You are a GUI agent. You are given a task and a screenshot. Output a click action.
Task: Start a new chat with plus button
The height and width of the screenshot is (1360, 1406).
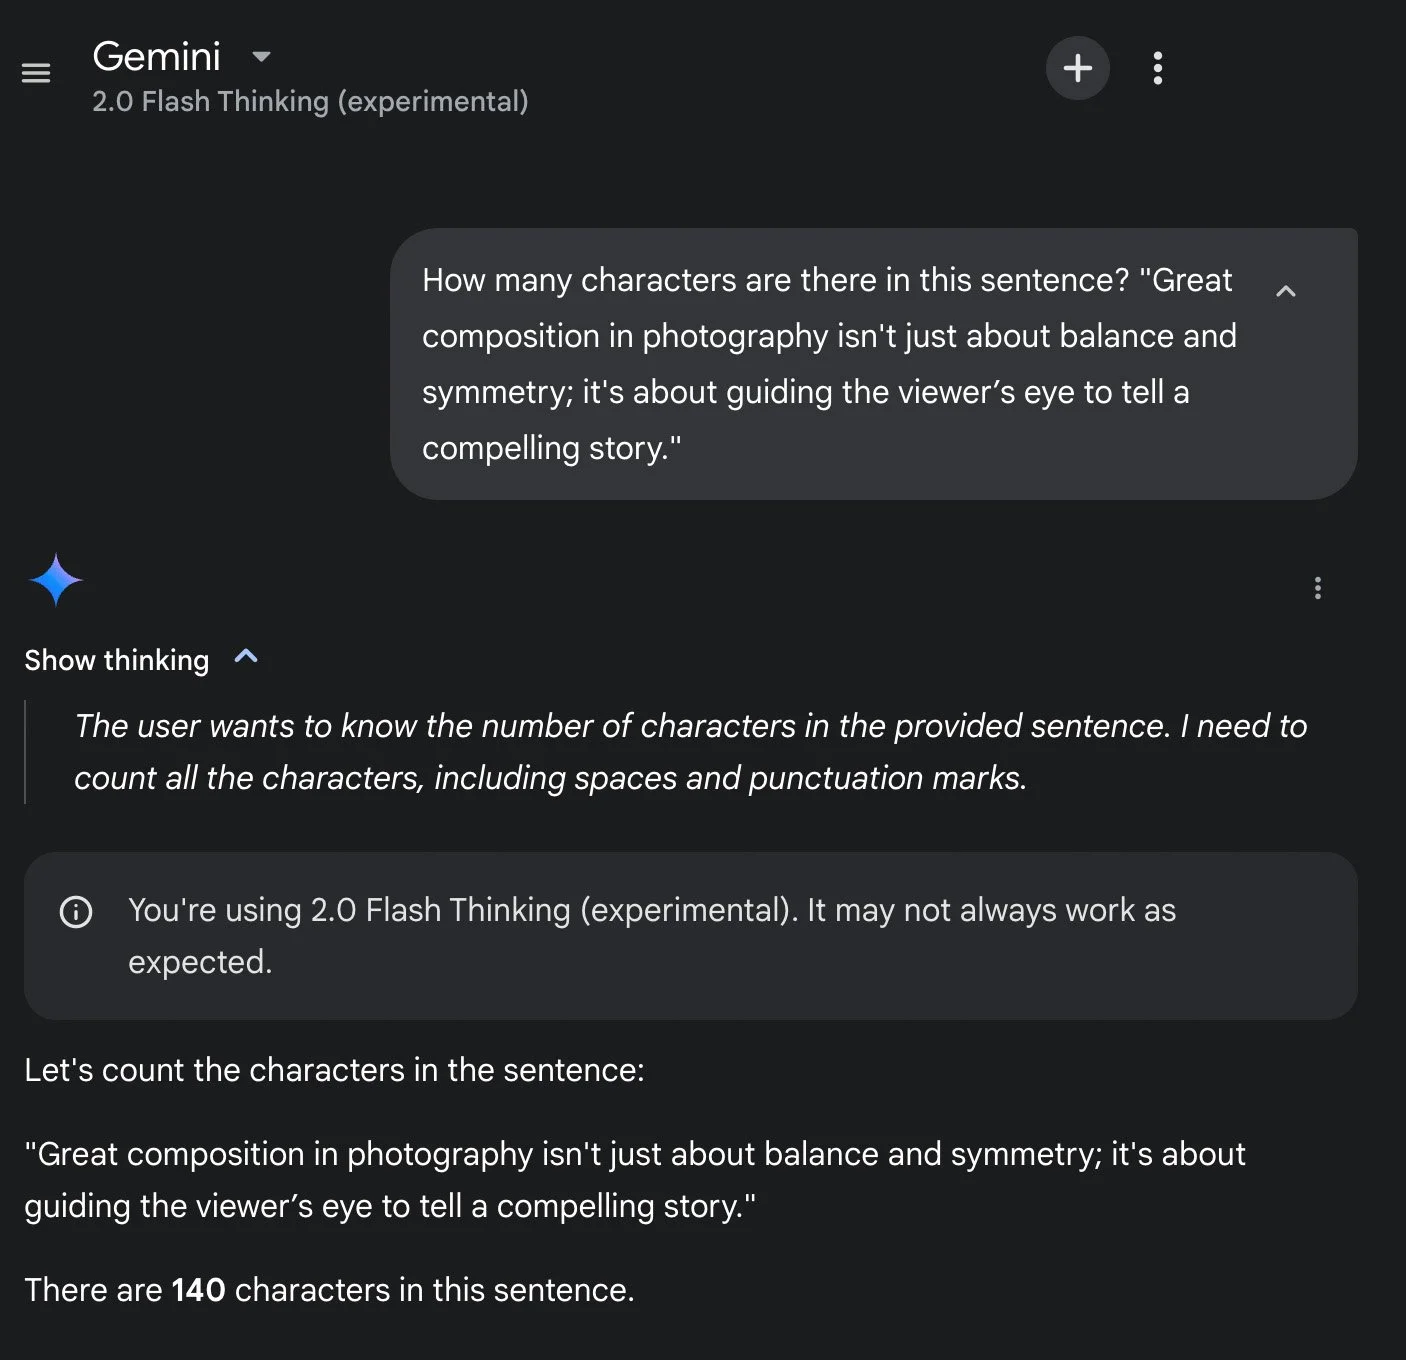click(x=1077, y=68)
